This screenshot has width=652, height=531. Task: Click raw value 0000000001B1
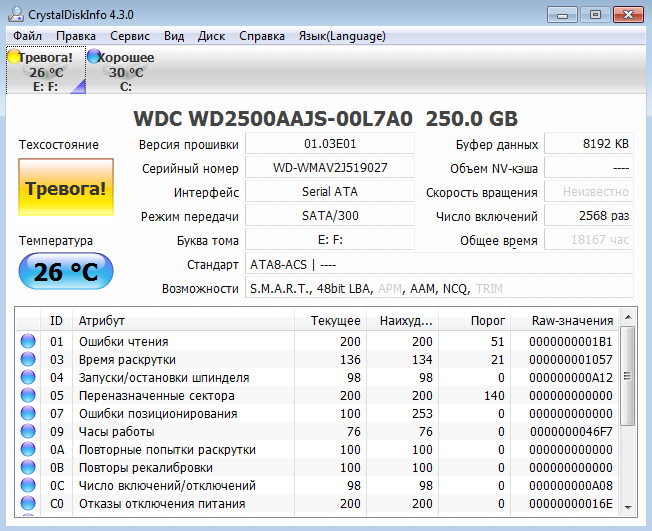click(x=570, y=341)
